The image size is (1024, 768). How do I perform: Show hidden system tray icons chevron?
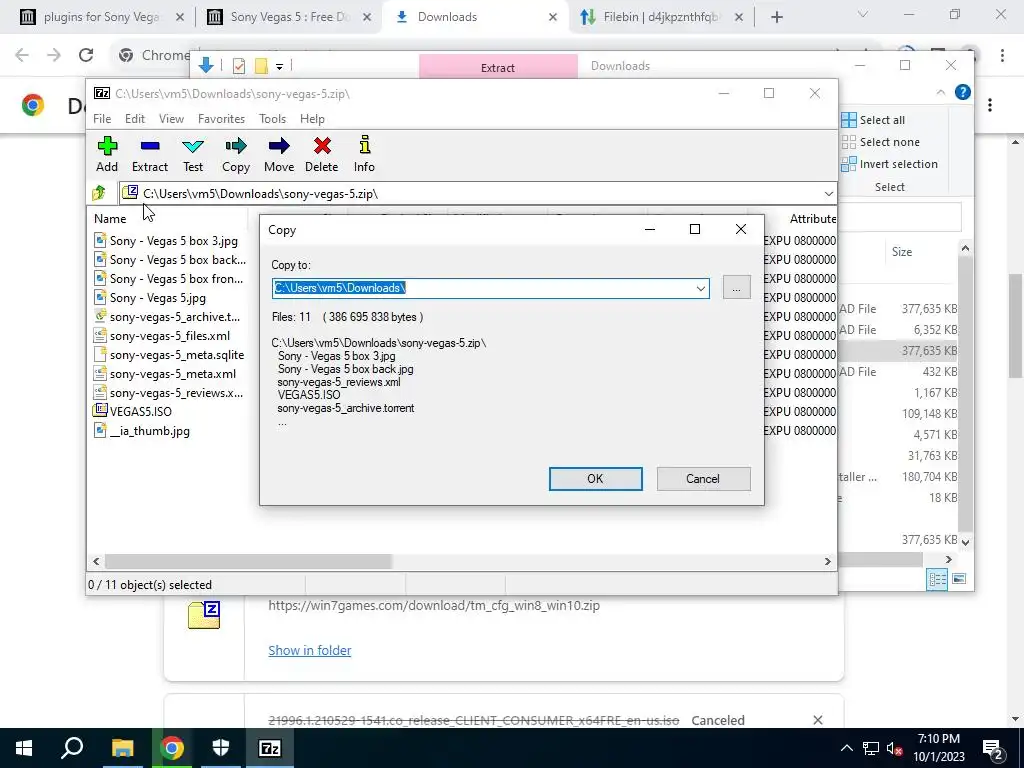[846, 748]
